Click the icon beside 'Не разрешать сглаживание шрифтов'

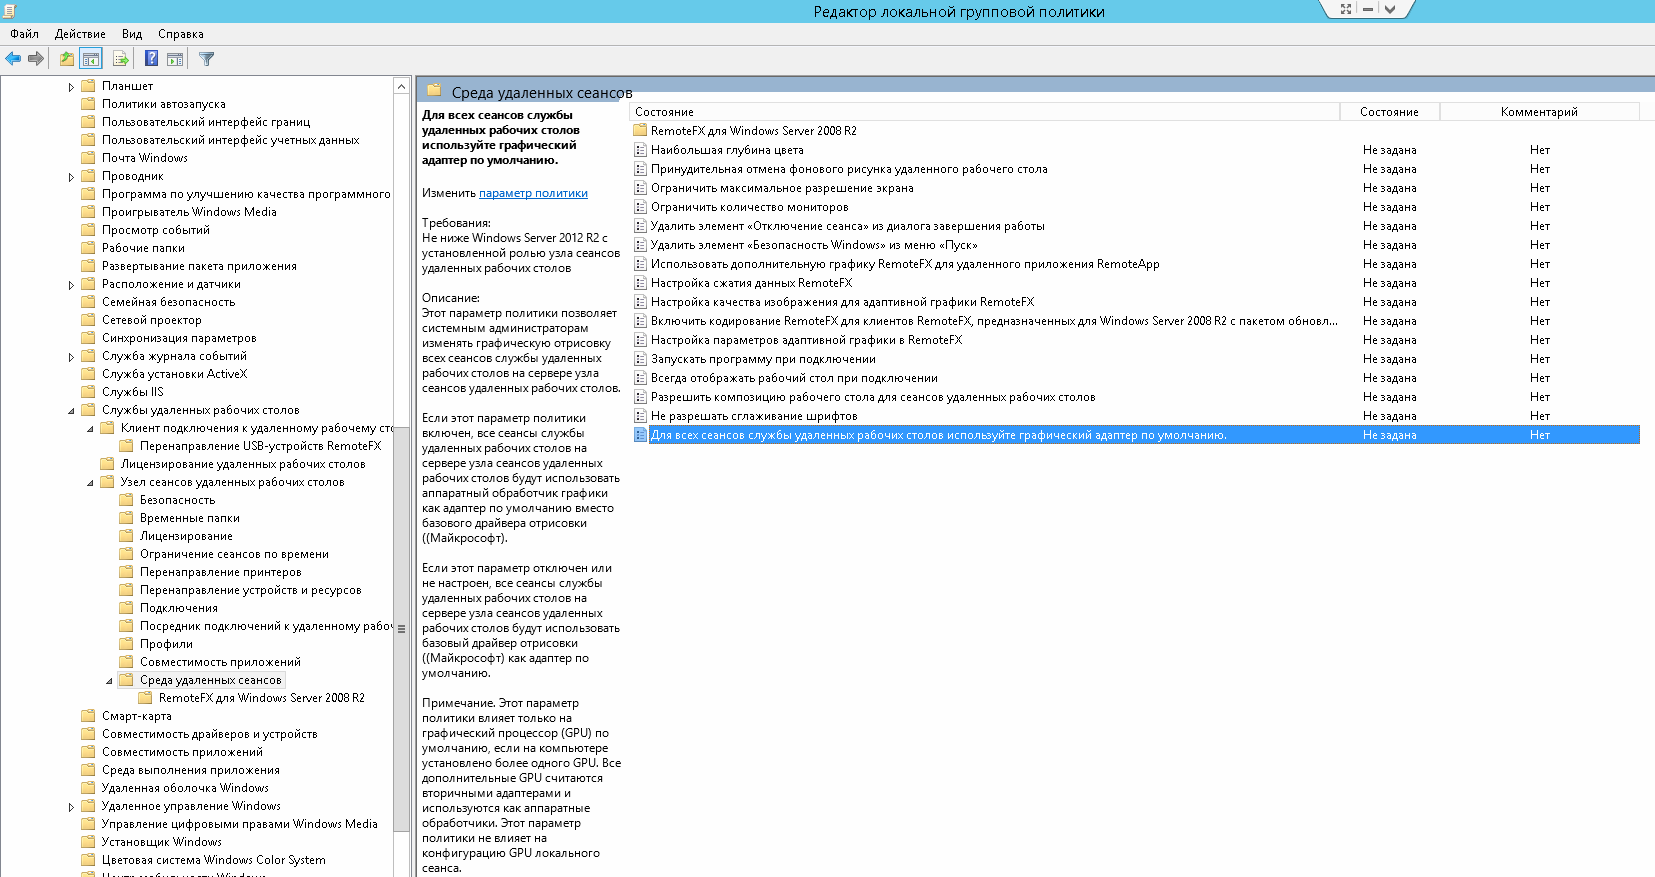point(640,416)
